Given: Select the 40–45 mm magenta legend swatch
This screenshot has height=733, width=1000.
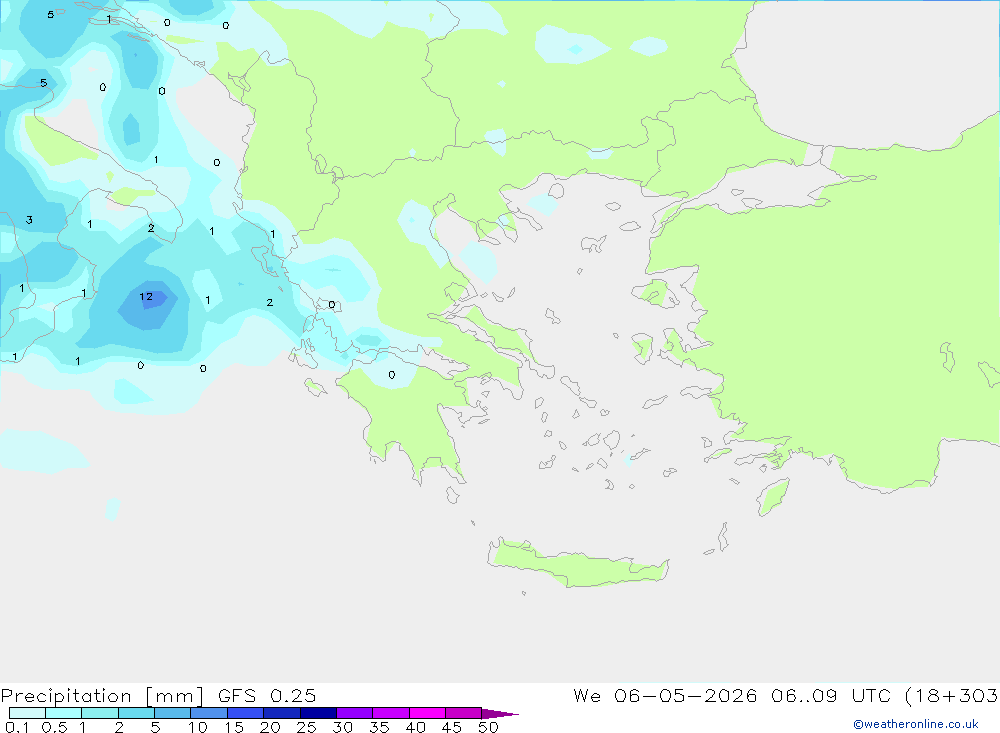Looking at the screenshot, I should tap(427, 713).
